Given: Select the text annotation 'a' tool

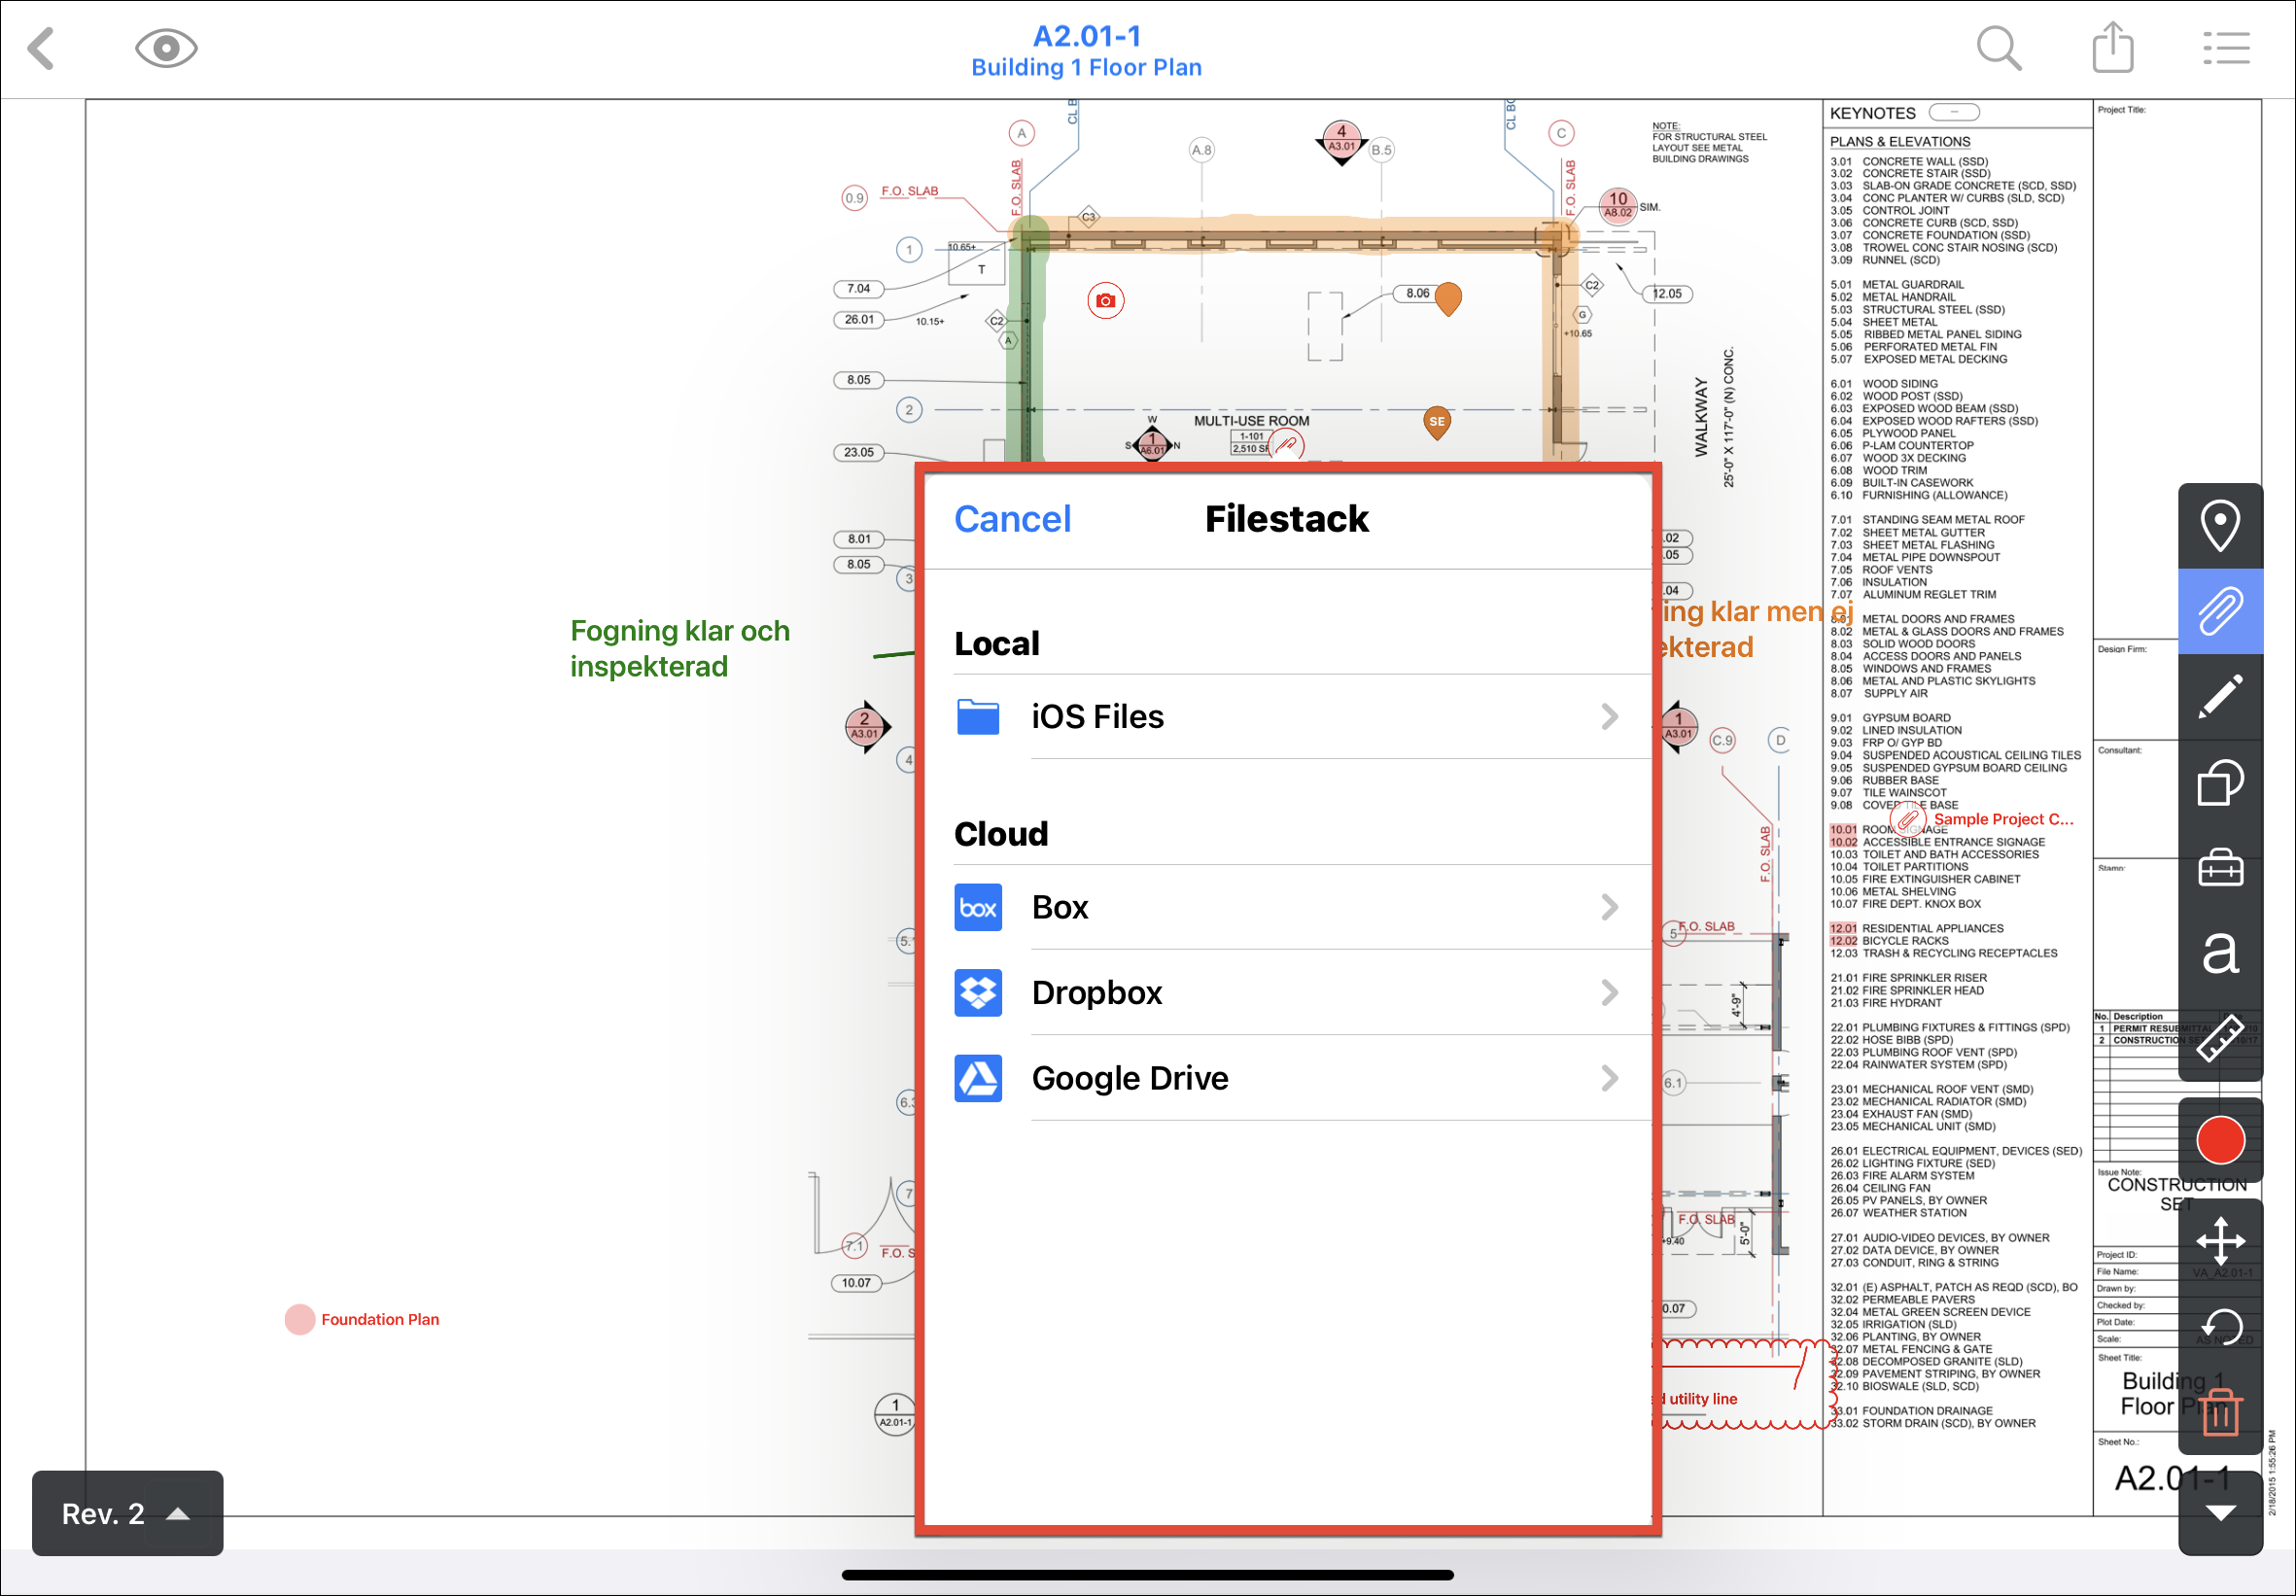Looking at the screenshot, I should click(2220, 954).
